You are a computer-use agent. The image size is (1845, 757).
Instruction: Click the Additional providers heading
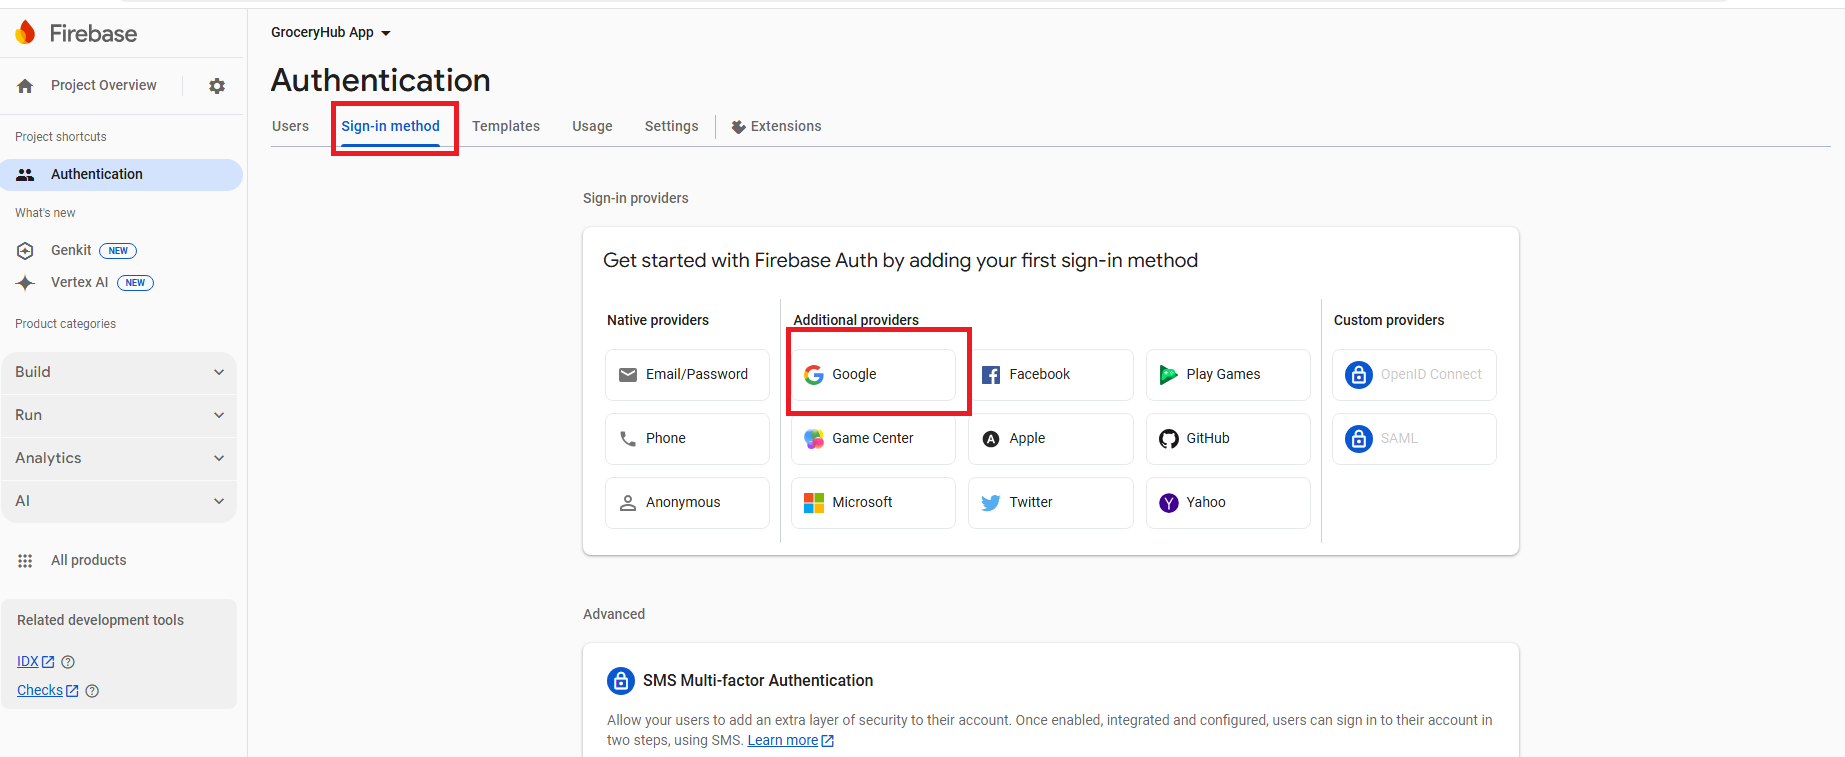click(x=856, y=320)
